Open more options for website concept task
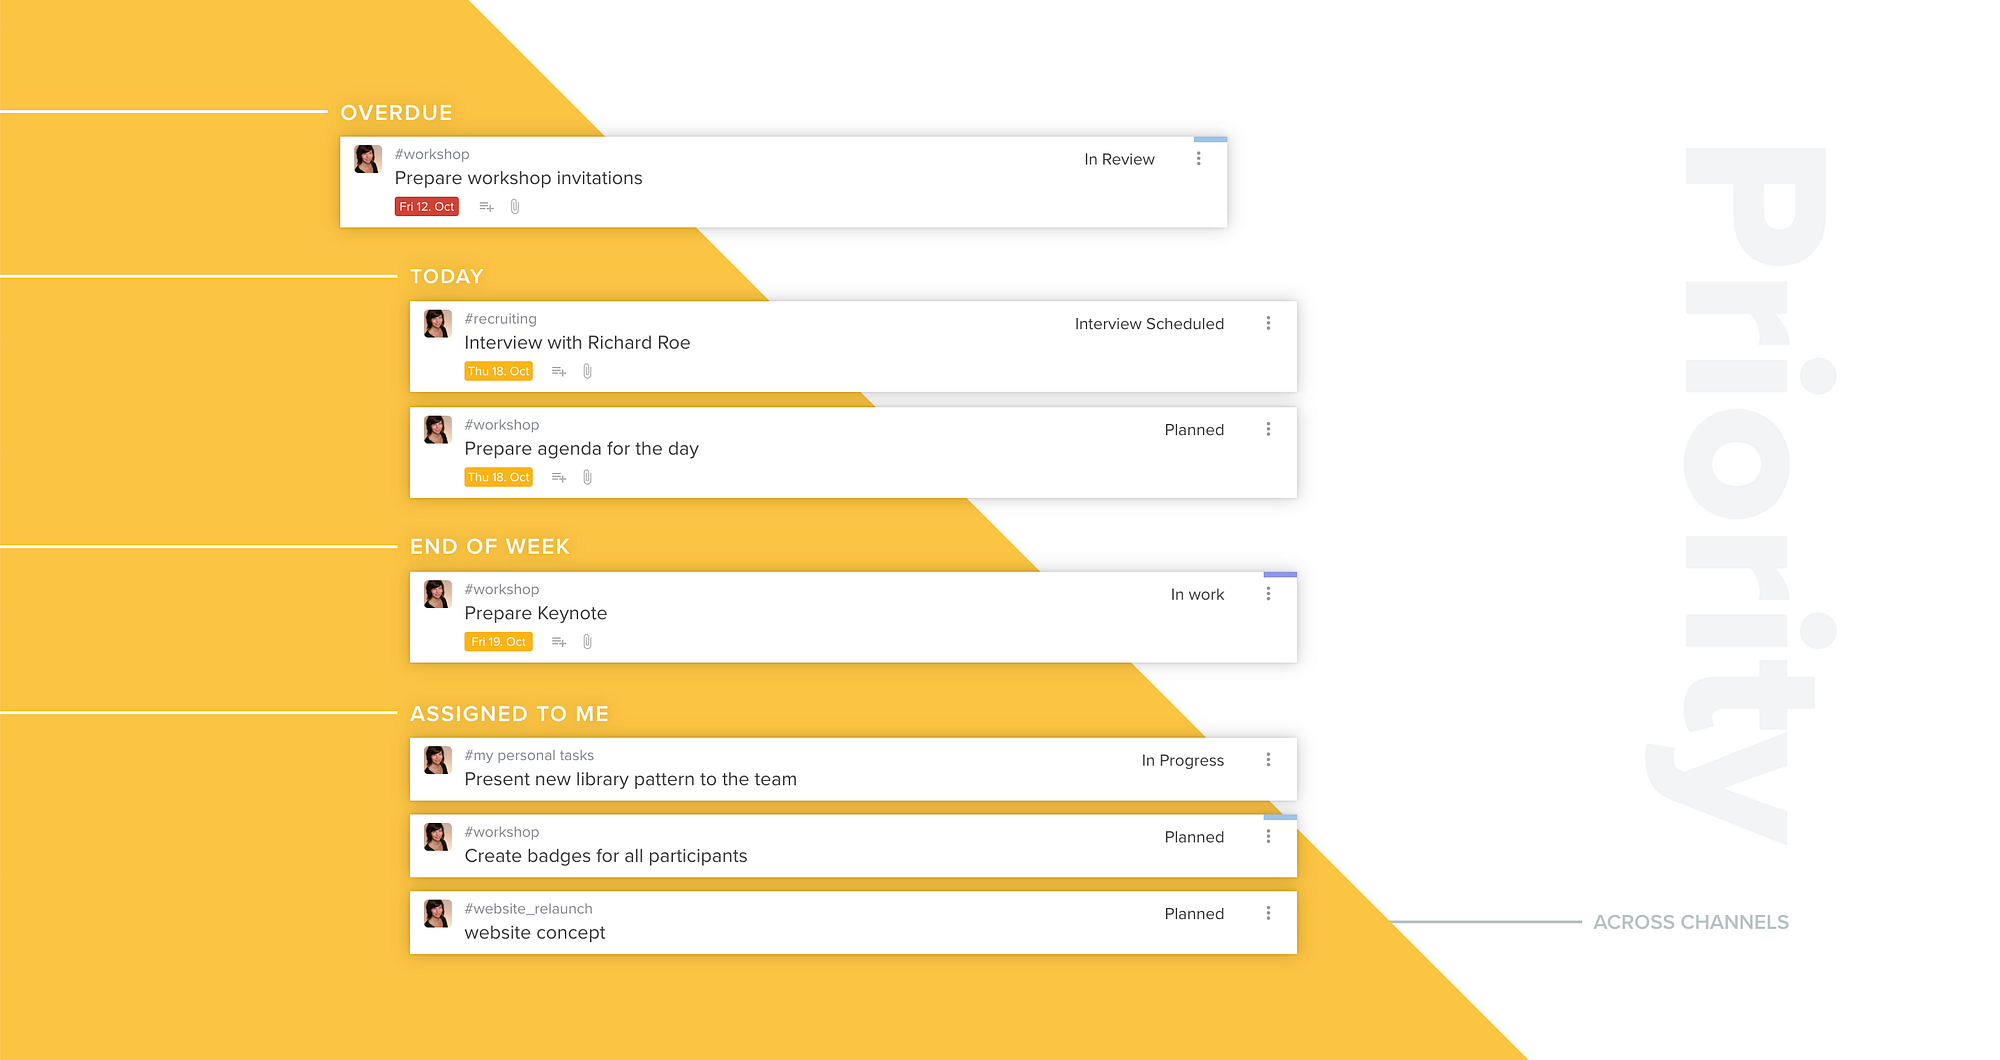Viewport: 2000px width, 1060px height. tap(1268, 914)
